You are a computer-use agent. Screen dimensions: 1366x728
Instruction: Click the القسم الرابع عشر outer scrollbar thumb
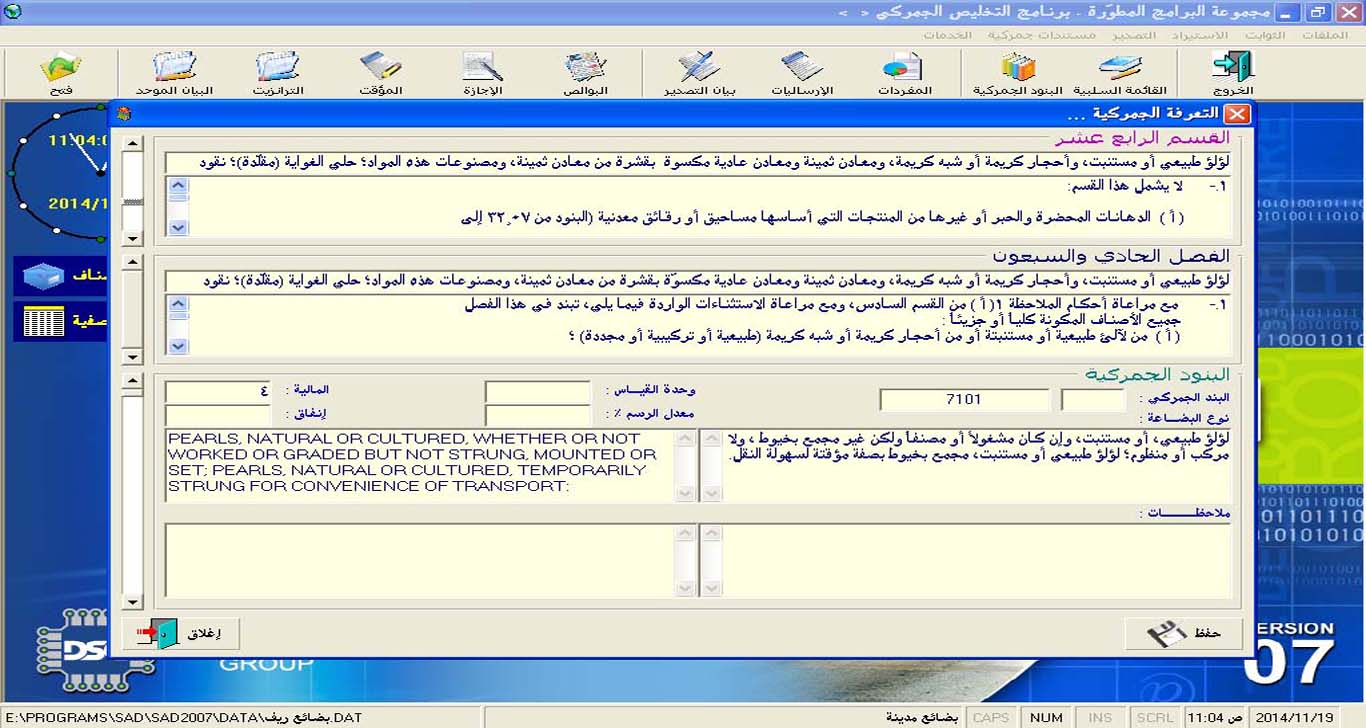point(132,203)
